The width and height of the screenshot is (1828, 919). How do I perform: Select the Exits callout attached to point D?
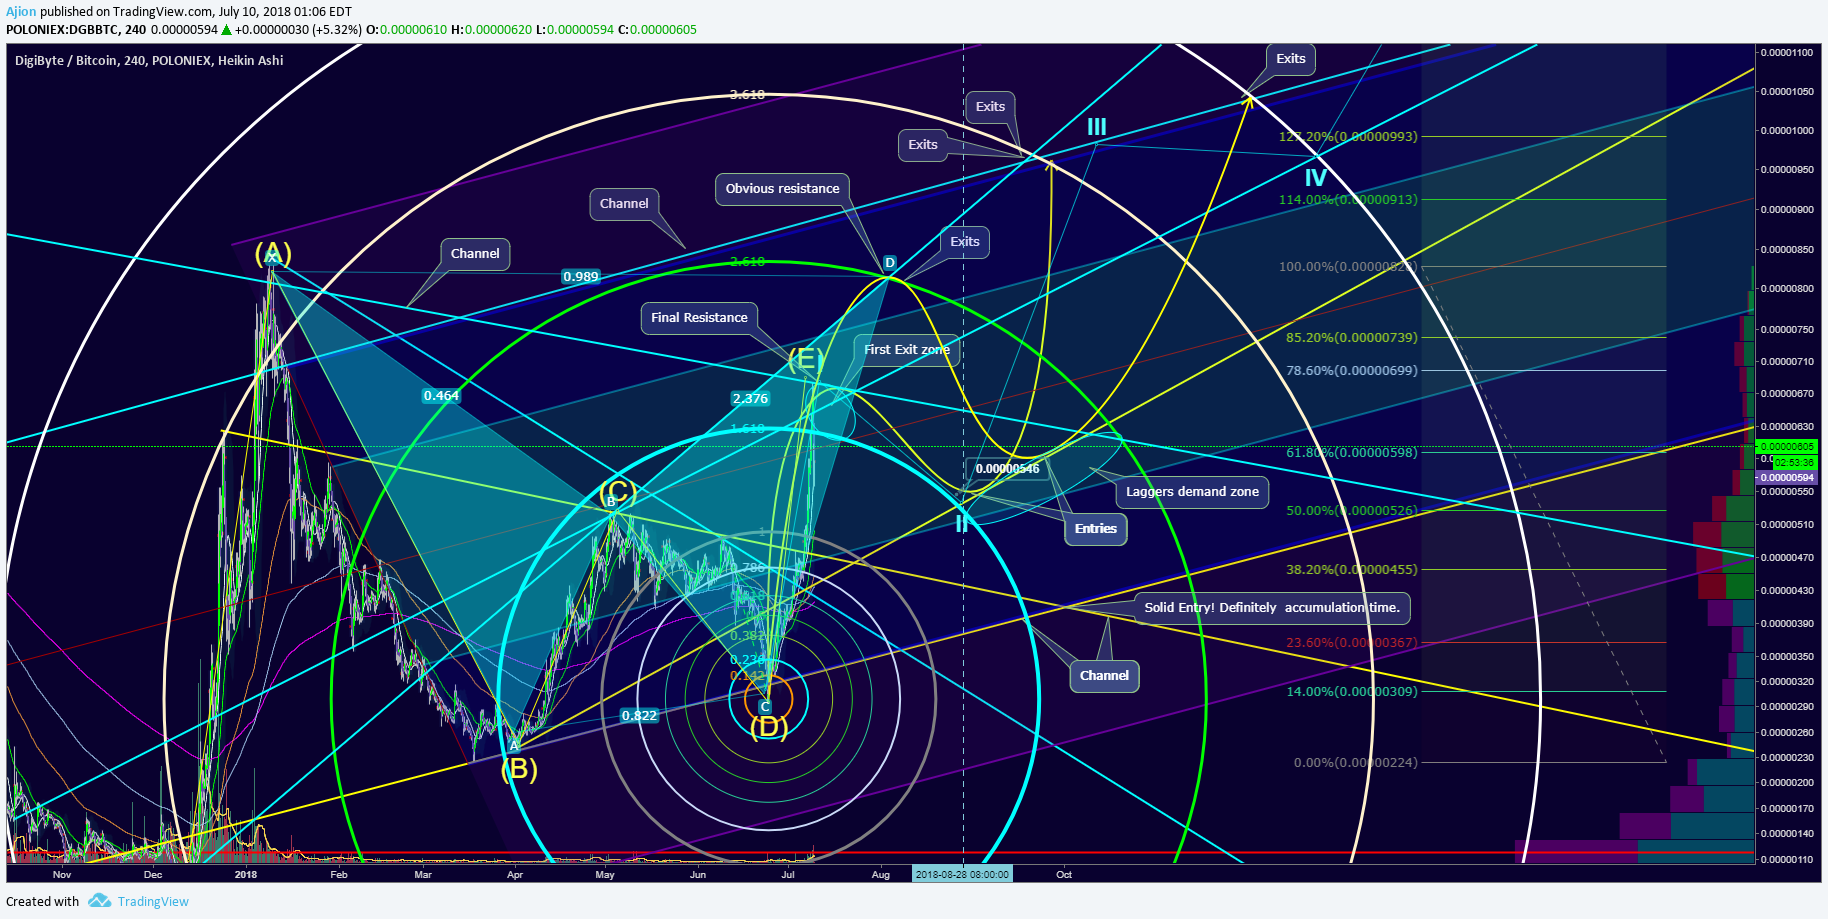(965, 242)
